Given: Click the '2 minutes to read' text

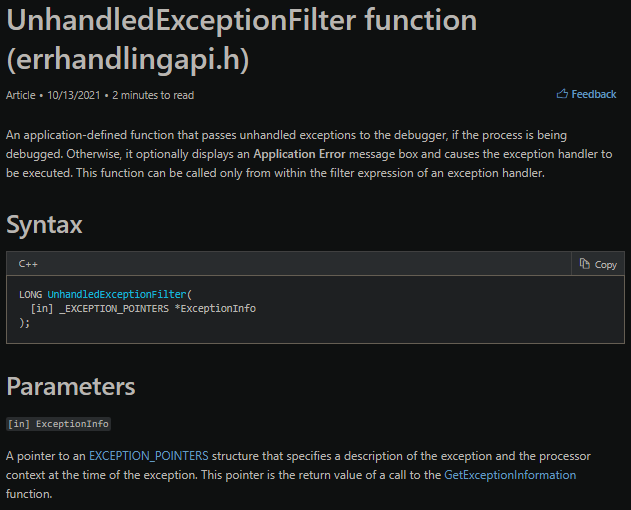Looking at the screenshot, I should (x=153, y=95).
